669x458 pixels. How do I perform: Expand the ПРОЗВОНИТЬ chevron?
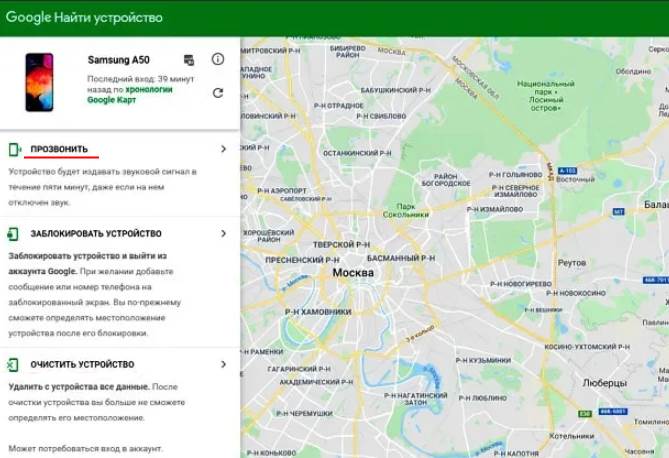click(x=223, y=149)
